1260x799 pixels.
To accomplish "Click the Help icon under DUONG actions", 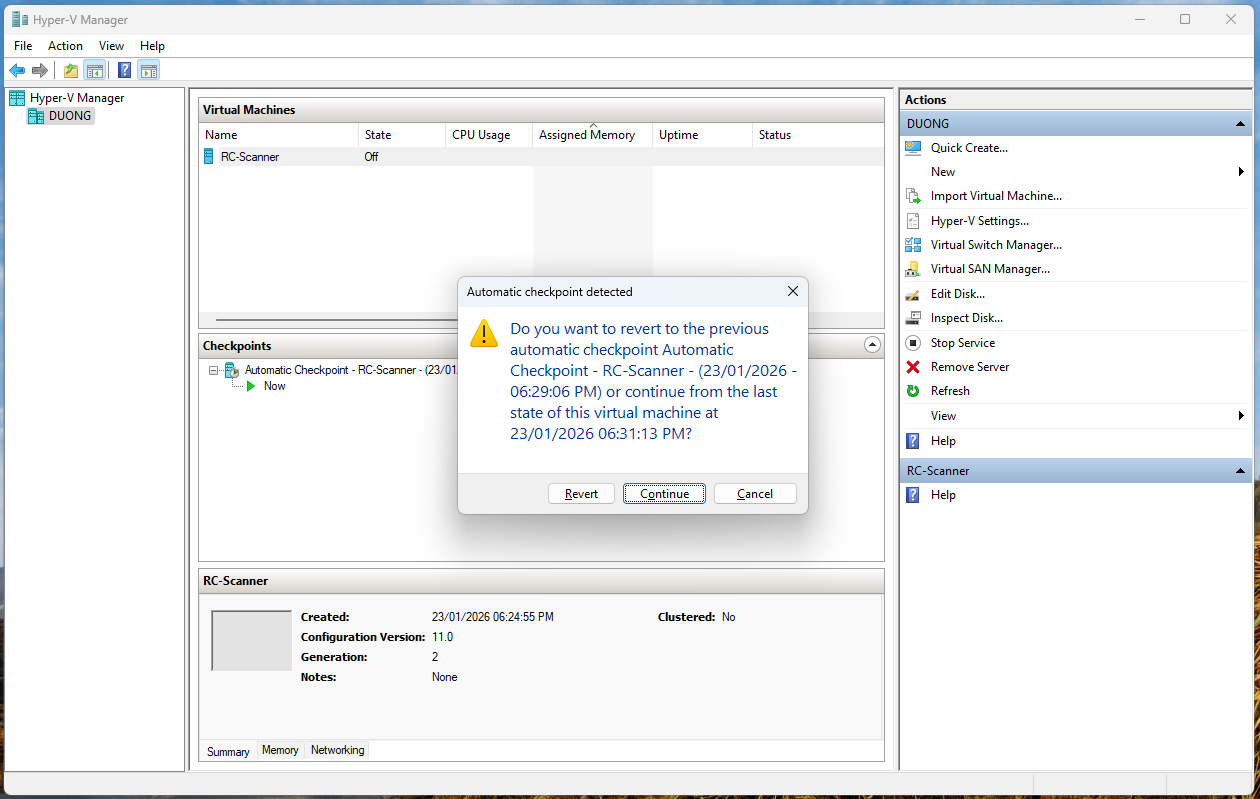I will (x=913, y=441).
